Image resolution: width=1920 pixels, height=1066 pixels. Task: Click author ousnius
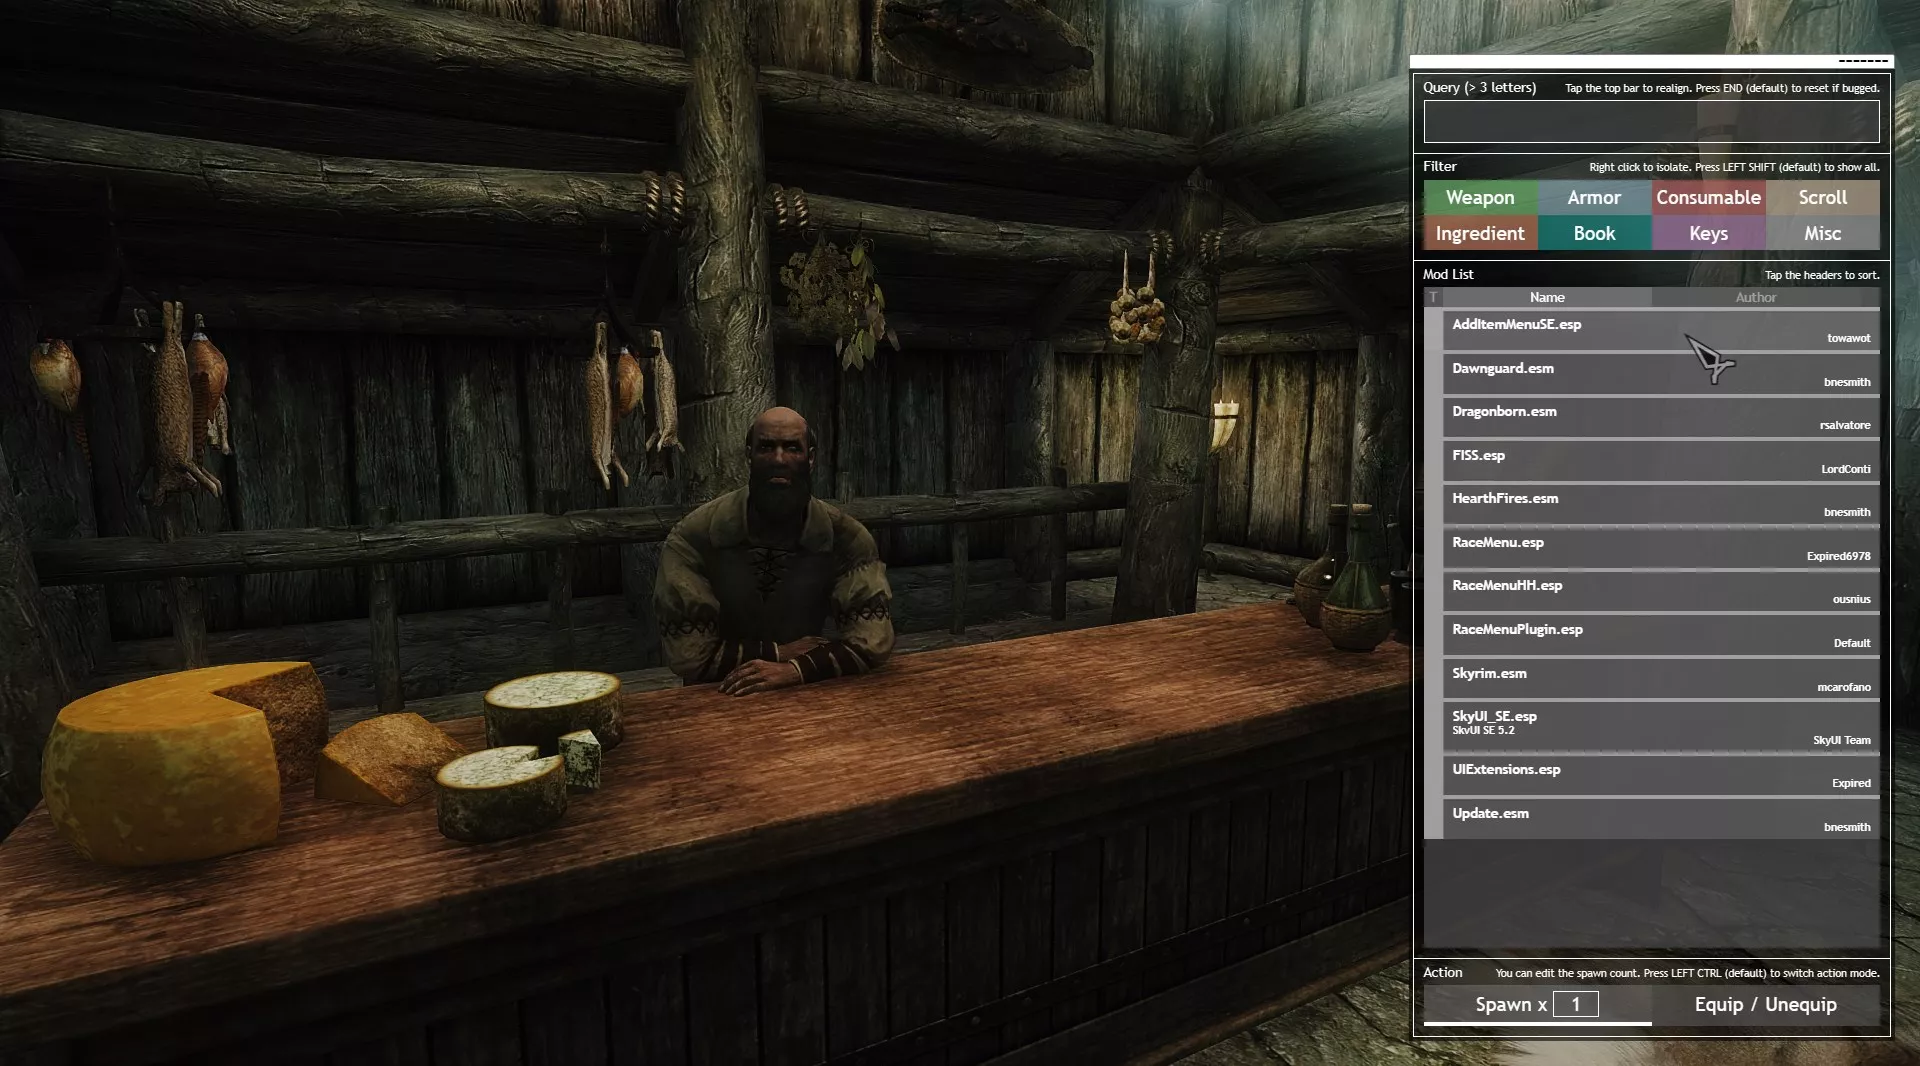1851,599
